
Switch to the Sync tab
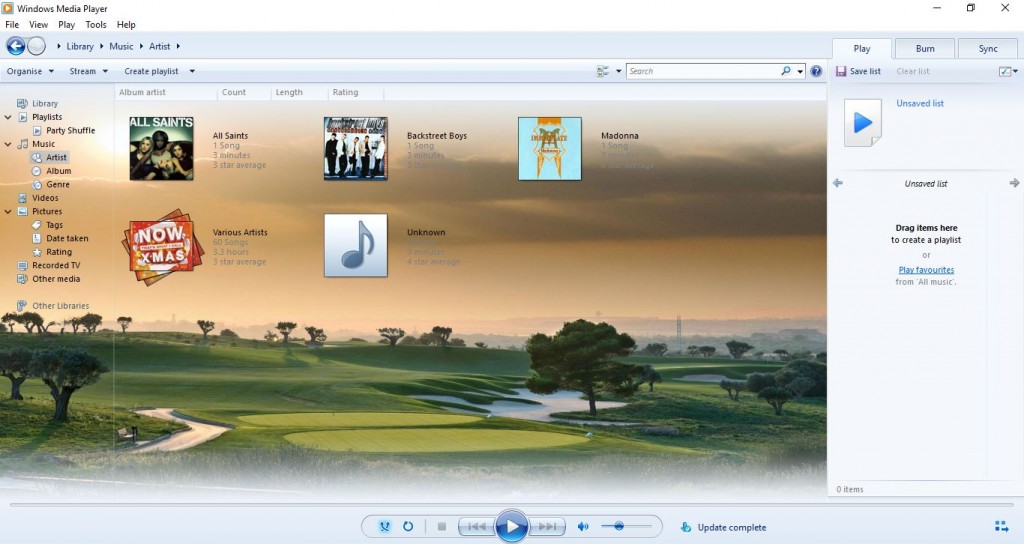pyautogui.click(x=987, y=48)
